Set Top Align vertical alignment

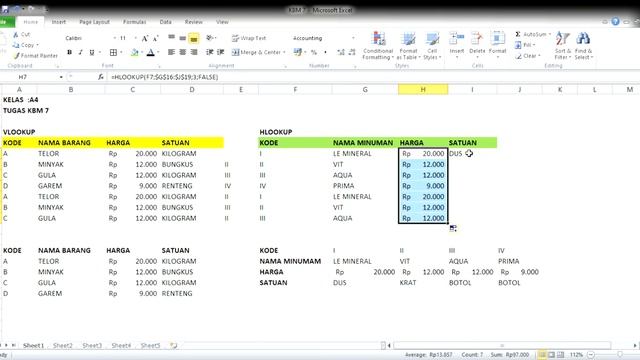pyautogui.click(x=171, y=38)
